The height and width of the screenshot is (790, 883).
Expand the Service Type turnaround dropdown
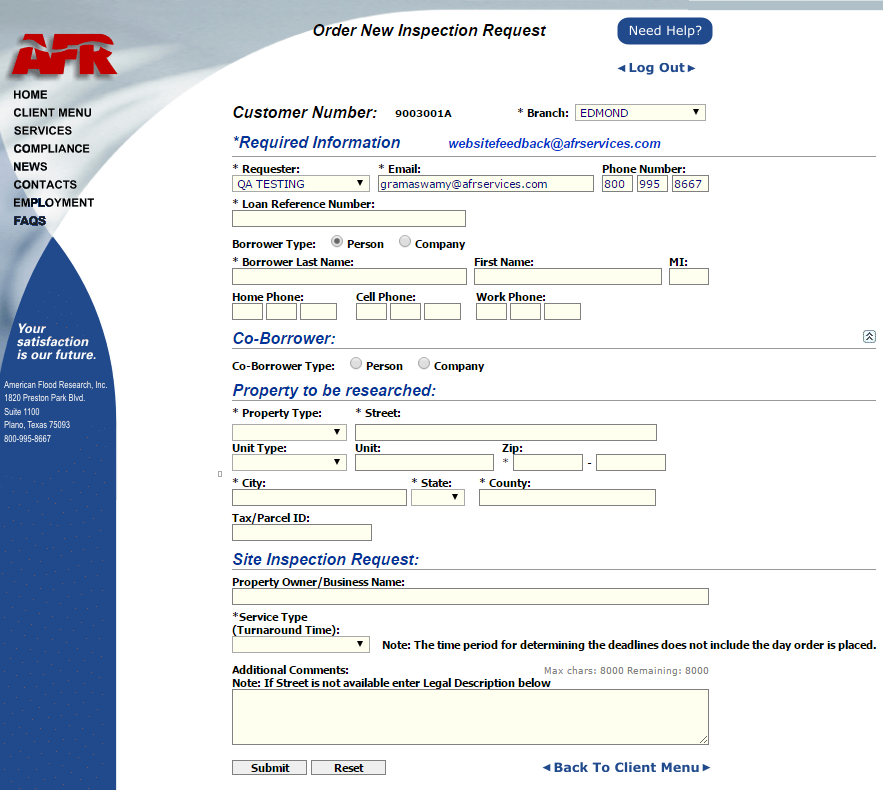(301, 644)
